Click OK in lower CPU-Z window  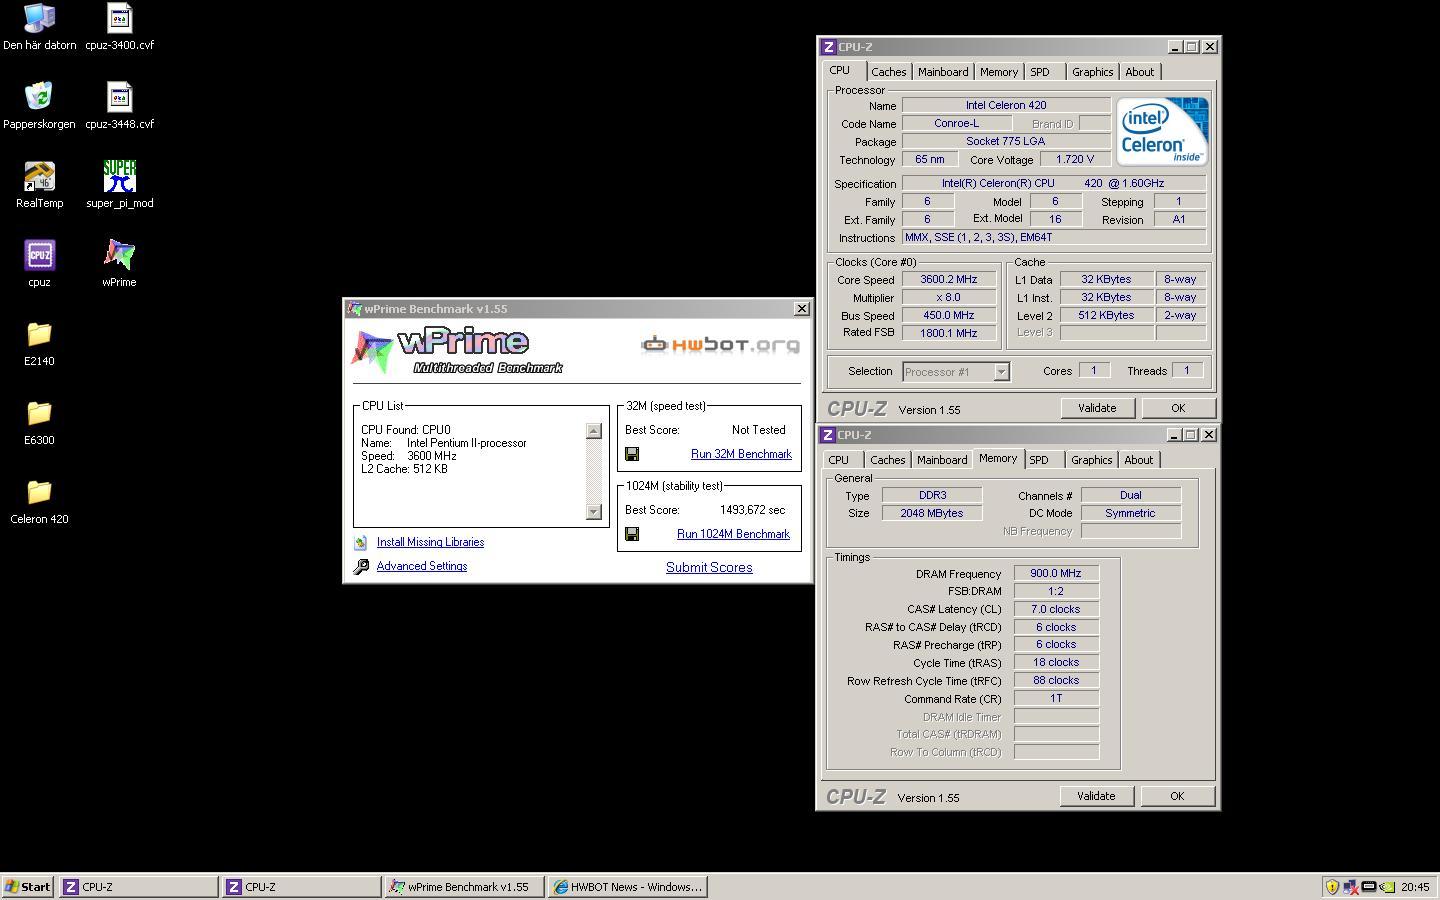click(x=1177, y=796)
